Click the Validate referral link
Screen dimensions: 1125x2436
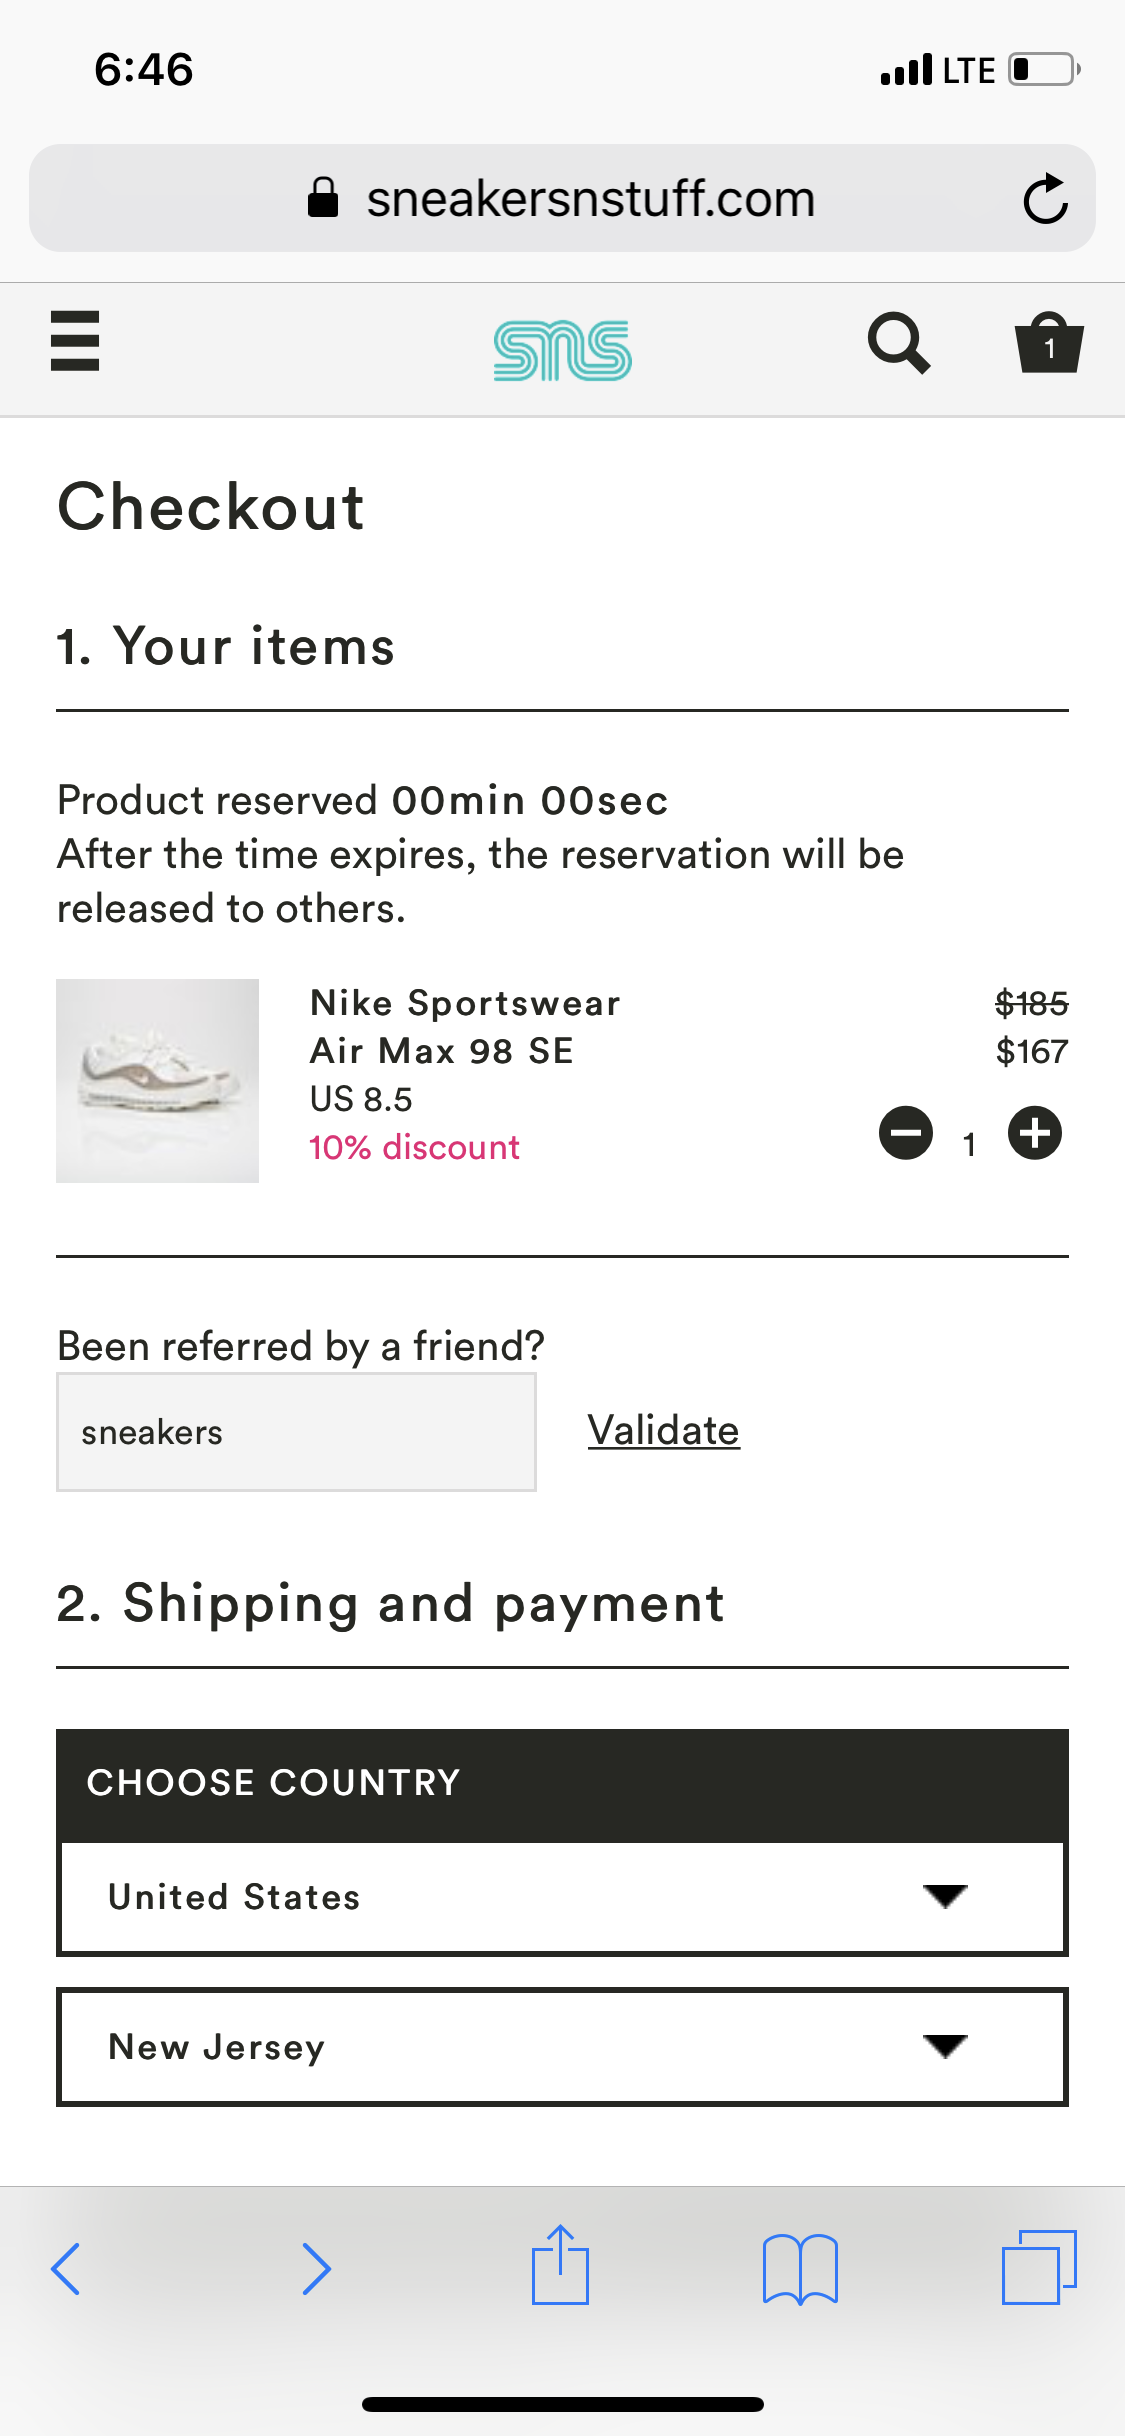(663, 1430)
